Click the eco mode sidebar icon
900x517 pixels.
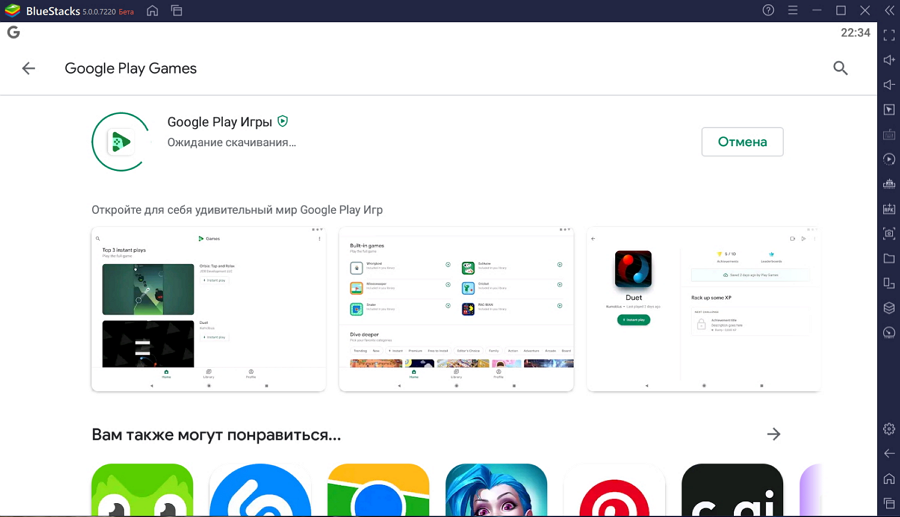[x=889, y=333]
